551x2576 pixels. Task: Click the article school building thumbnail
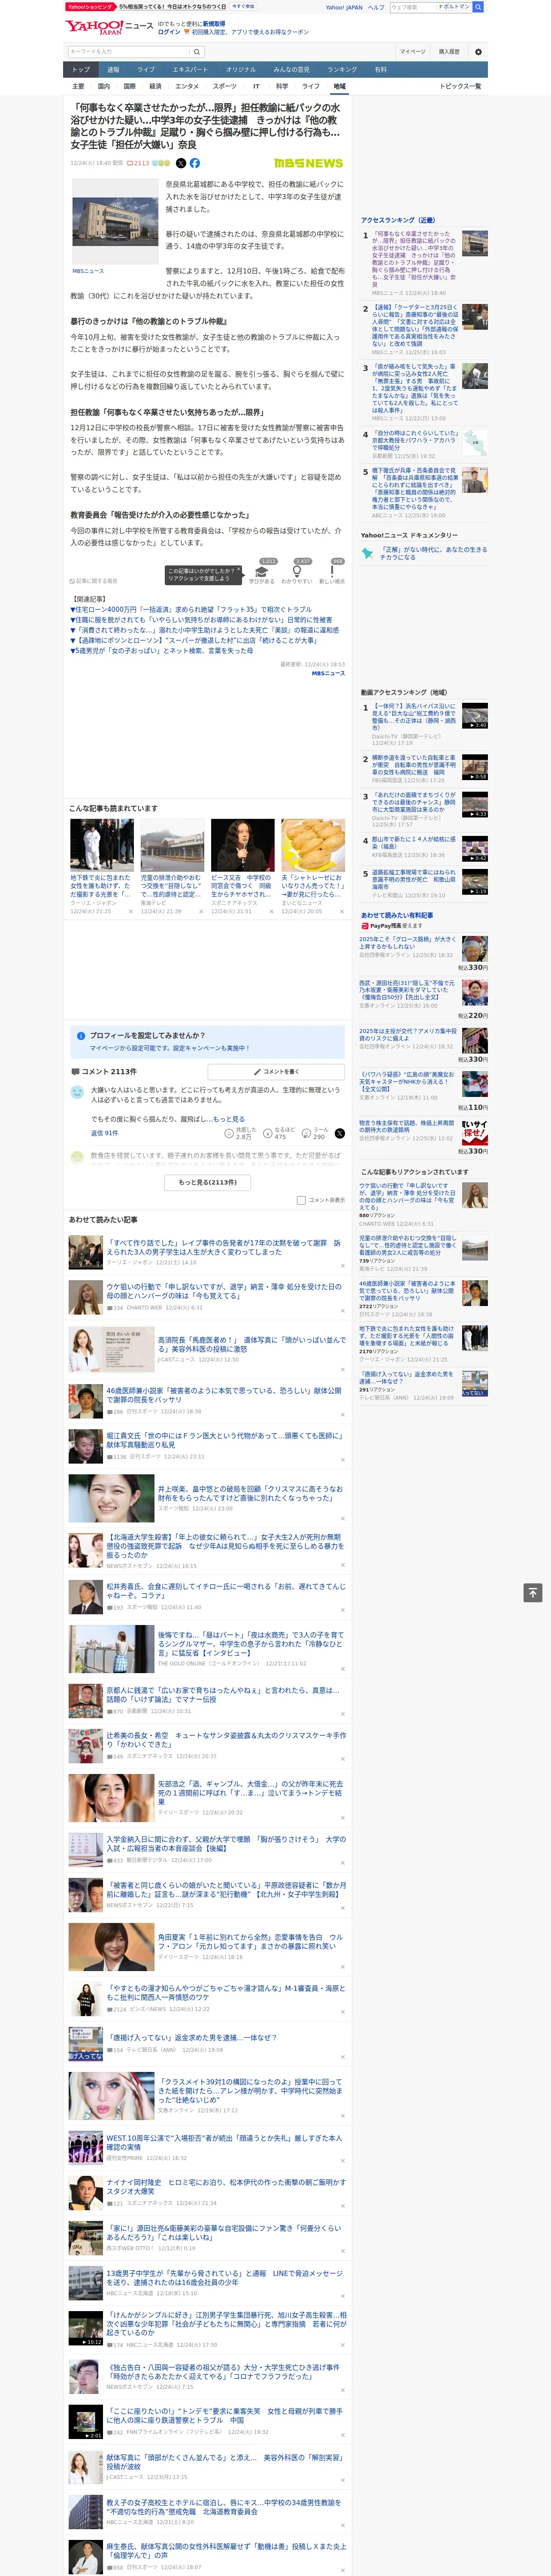[115, 222]
